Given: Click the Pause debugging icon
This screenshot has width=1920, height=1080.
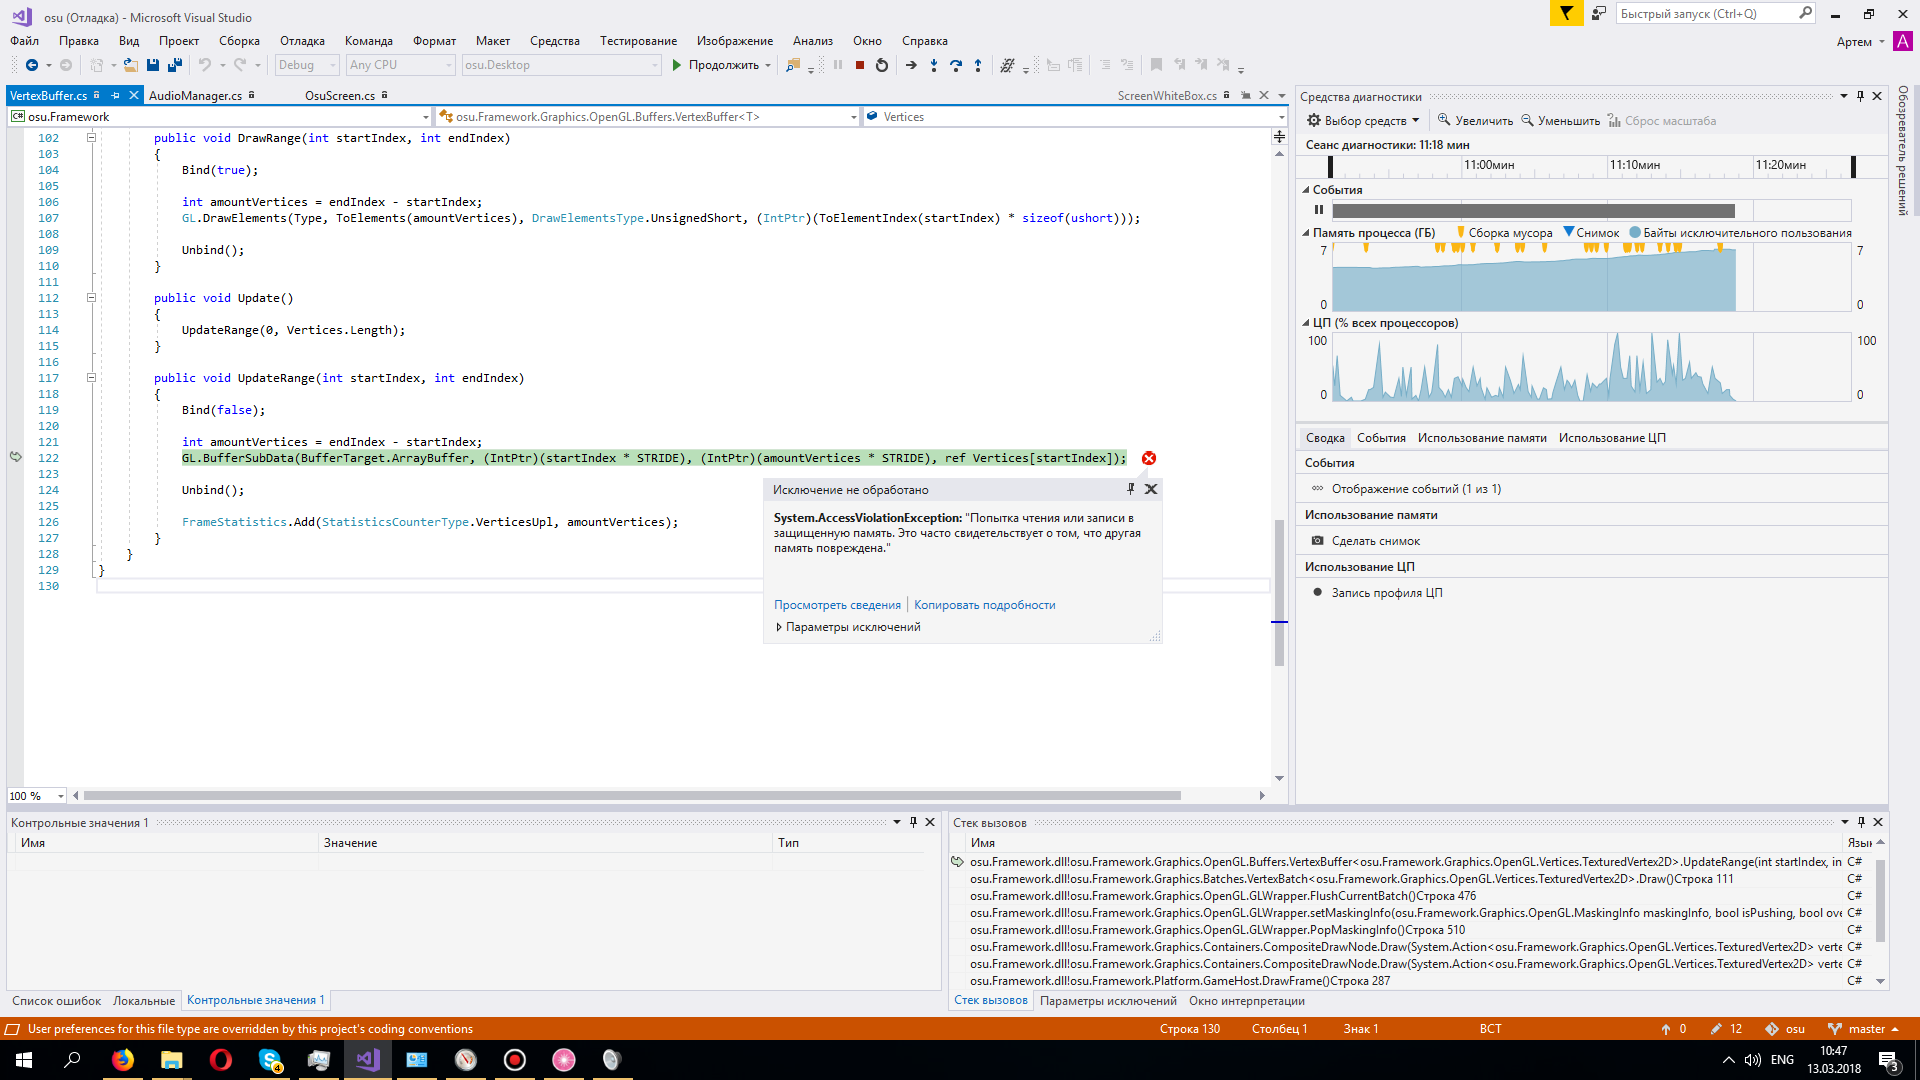Looking at the screenshot, I should coord(838,65).
